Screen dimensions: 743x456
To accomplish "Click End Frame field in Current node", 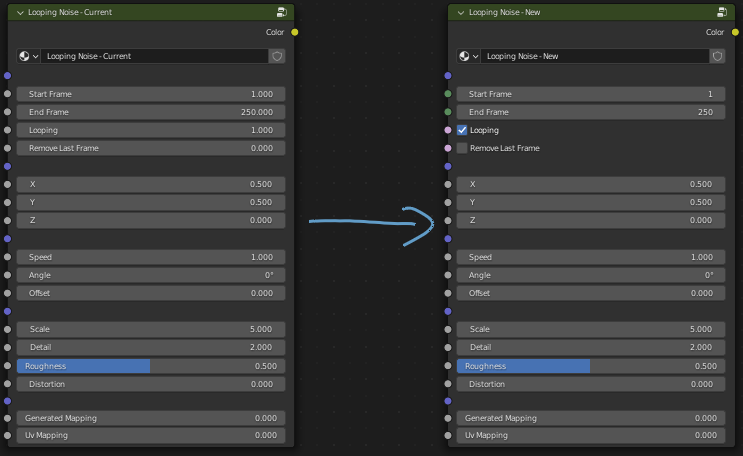I will [151, 112].
